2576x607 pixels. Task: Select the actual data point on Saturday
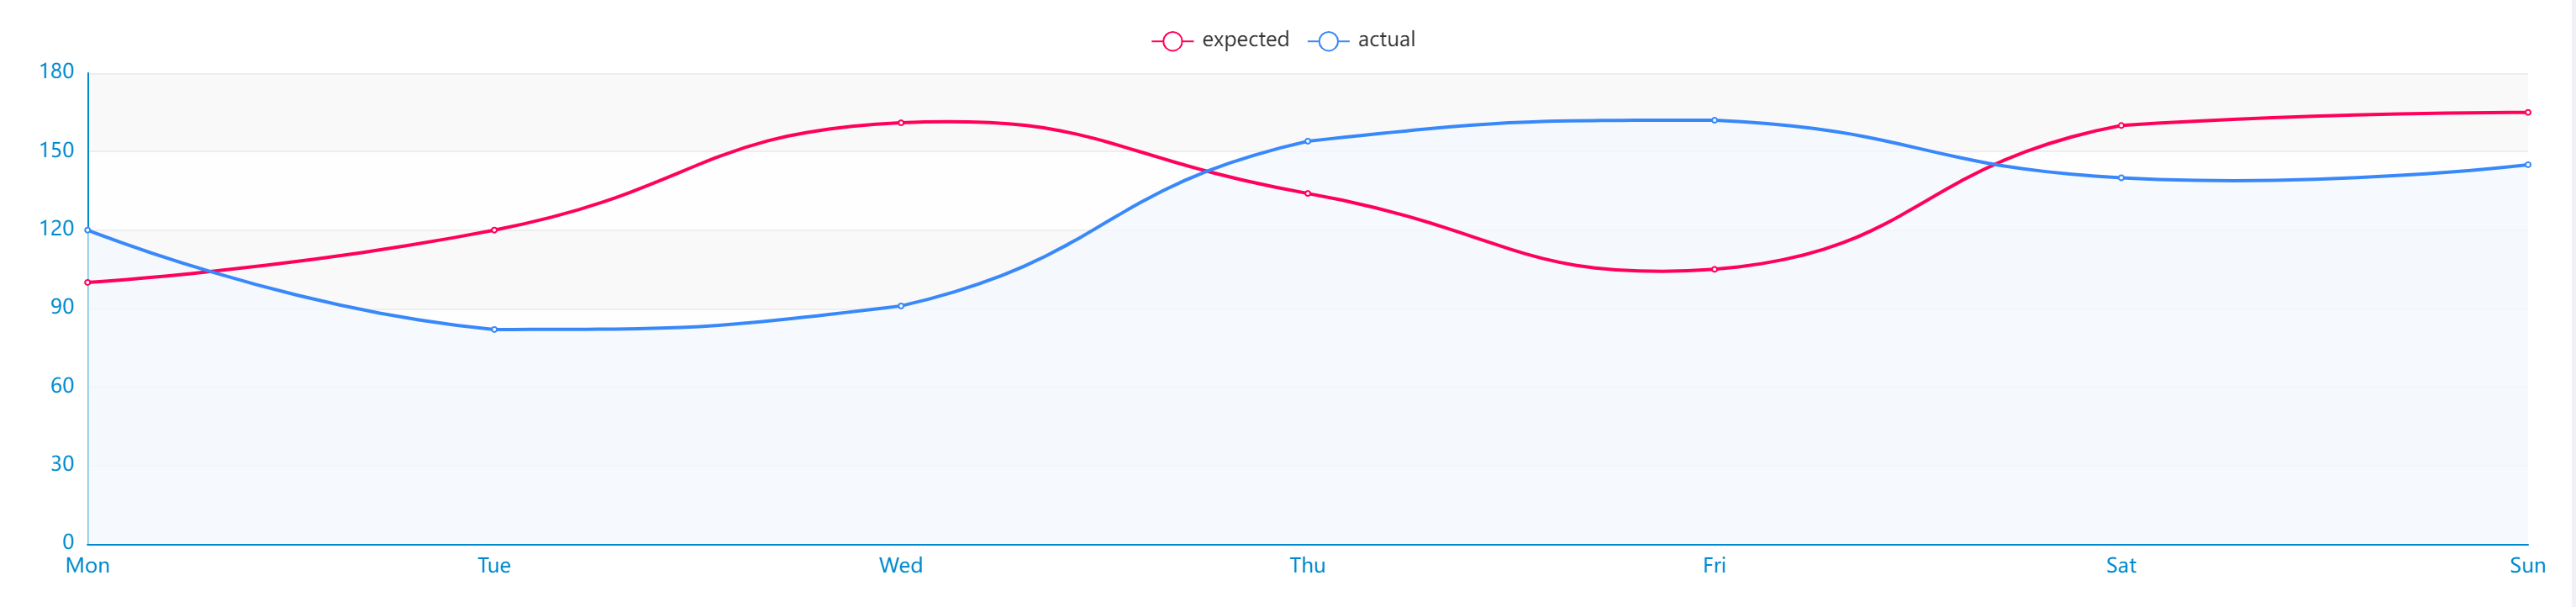coord(2121,178)
